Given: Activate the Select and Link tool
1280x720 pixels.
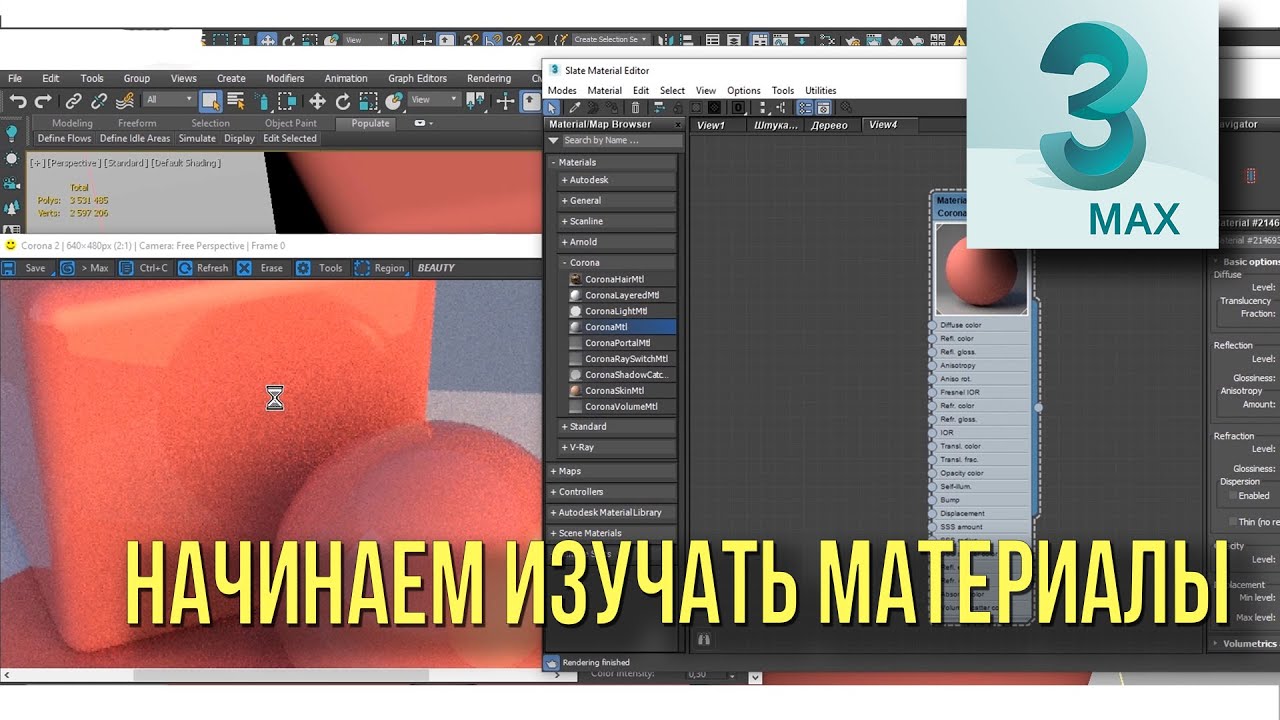Looking at the screenshot, I should pos(74,100).
